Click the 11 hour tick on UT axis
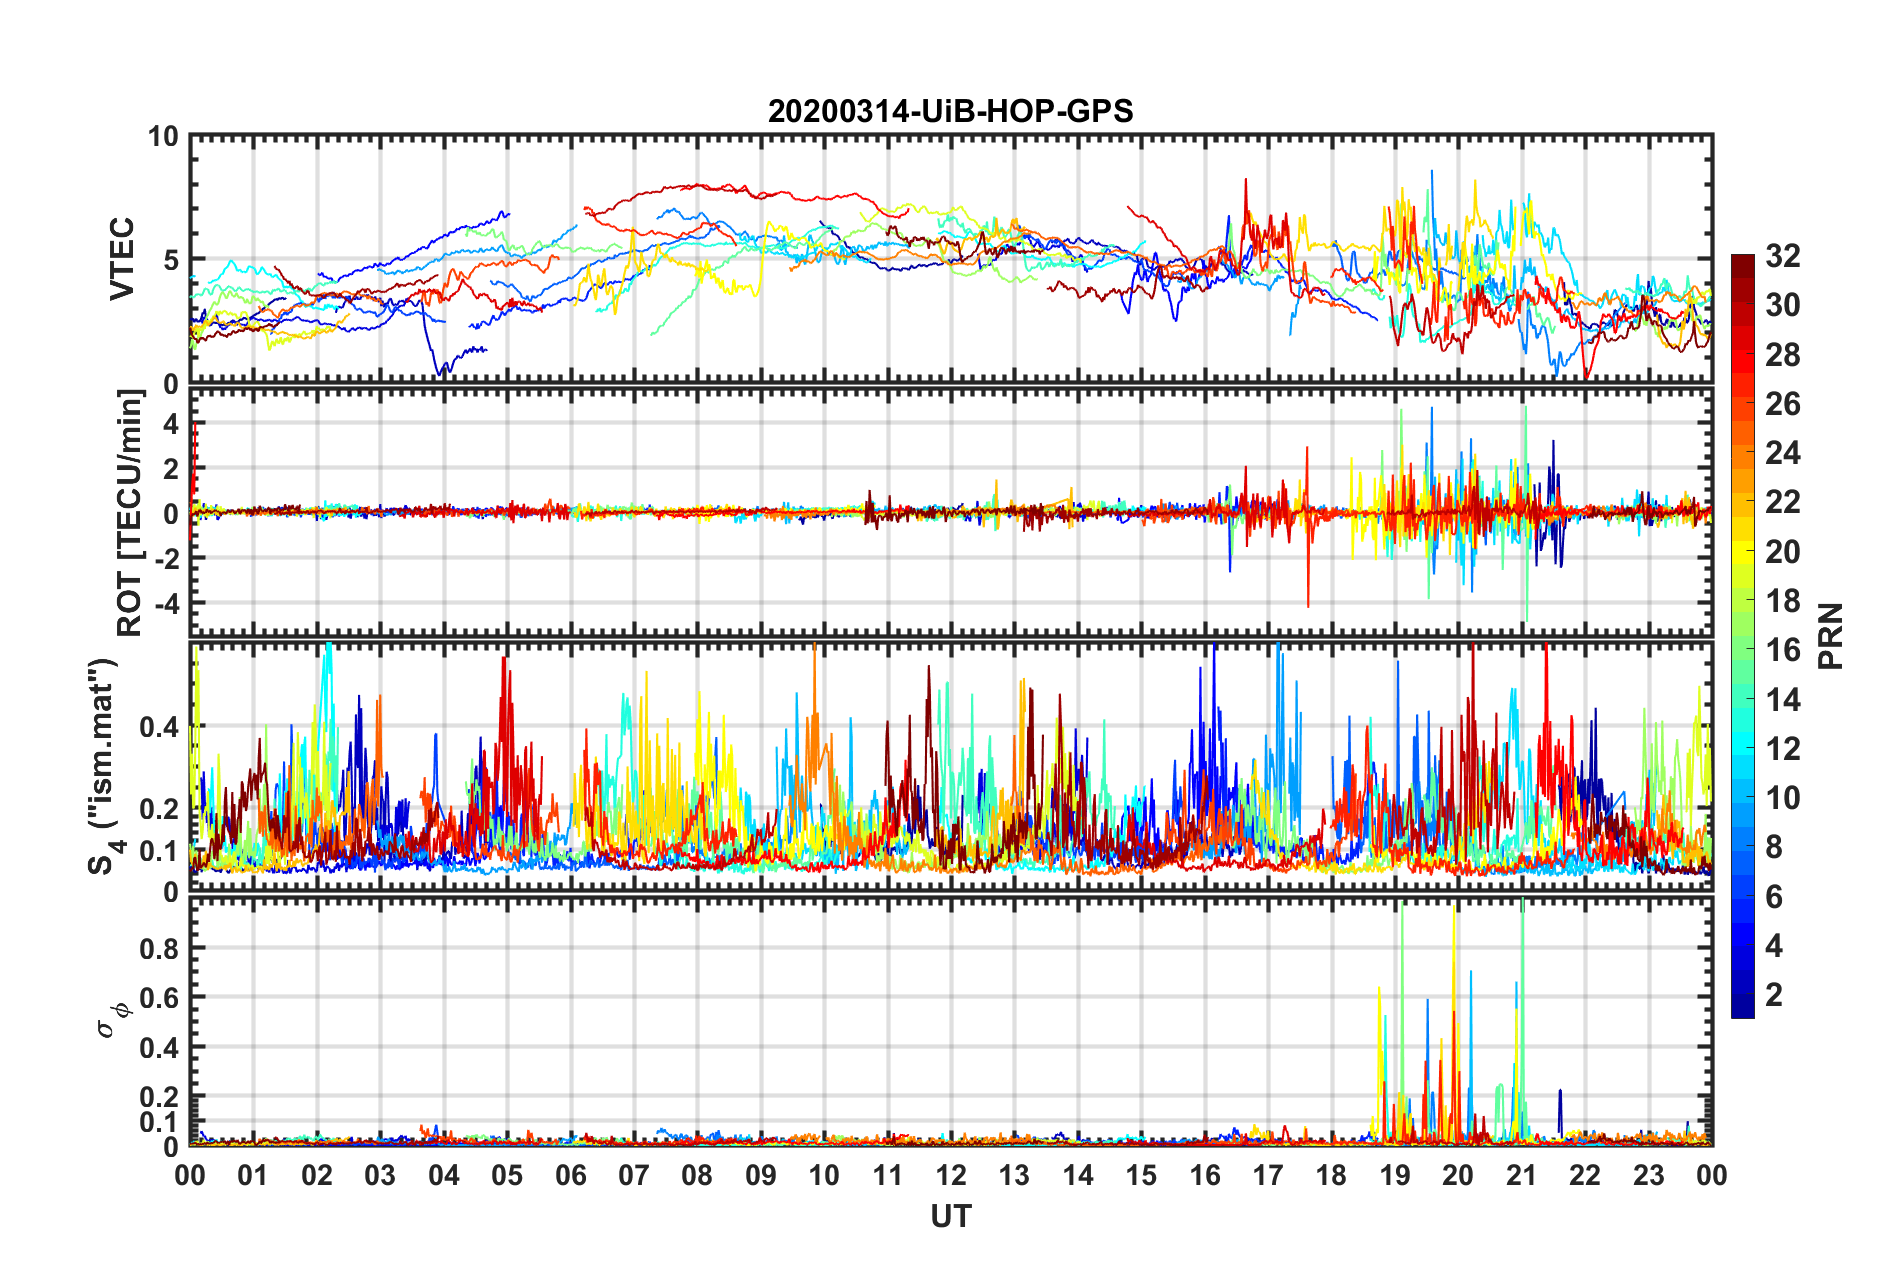Image resolution: width=1902 pixels, height=1272 pixels. coord(888,1176)
